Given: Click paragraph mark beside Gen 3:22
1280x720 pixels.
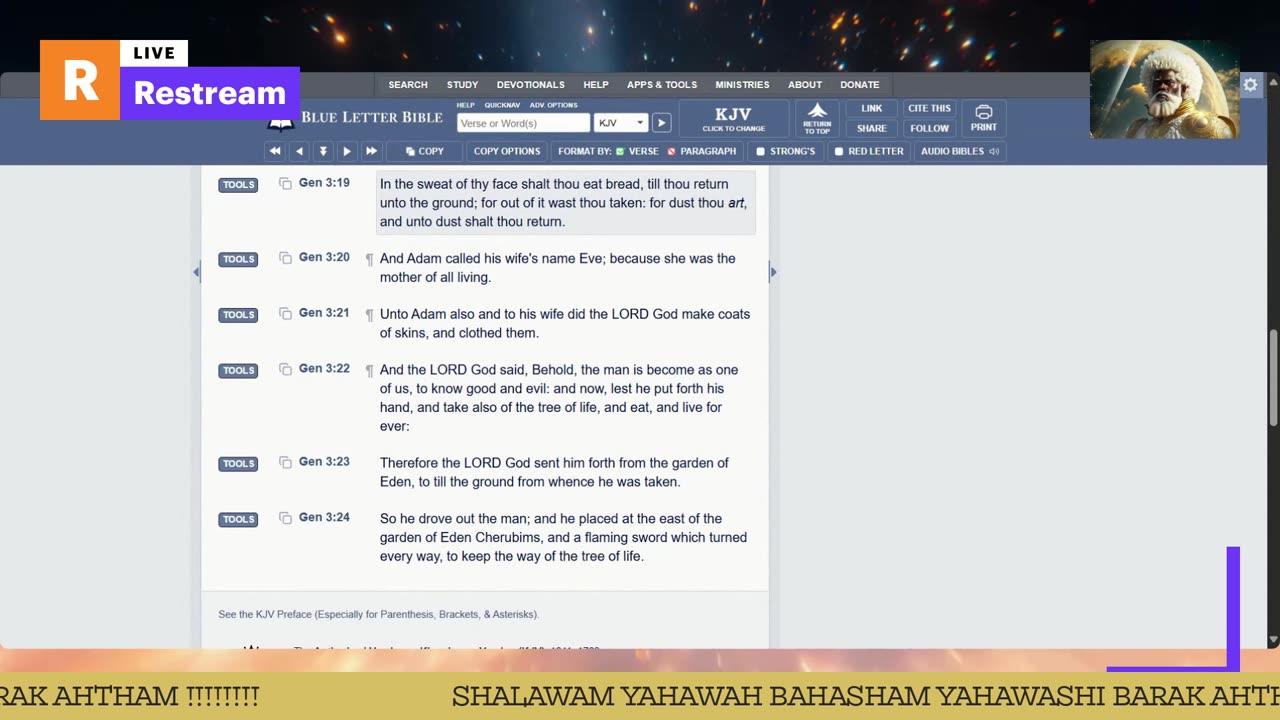Looking at the screenshot, I should pos(369,371).
